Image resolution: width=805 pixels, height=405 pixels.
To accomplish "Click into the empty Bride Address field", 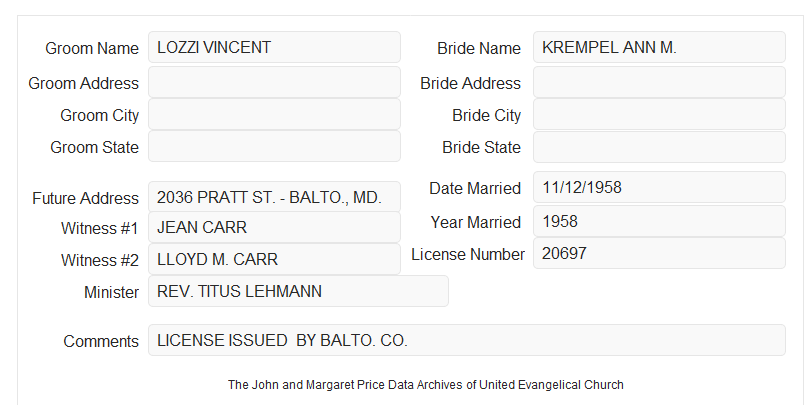I will coord(659,82).
